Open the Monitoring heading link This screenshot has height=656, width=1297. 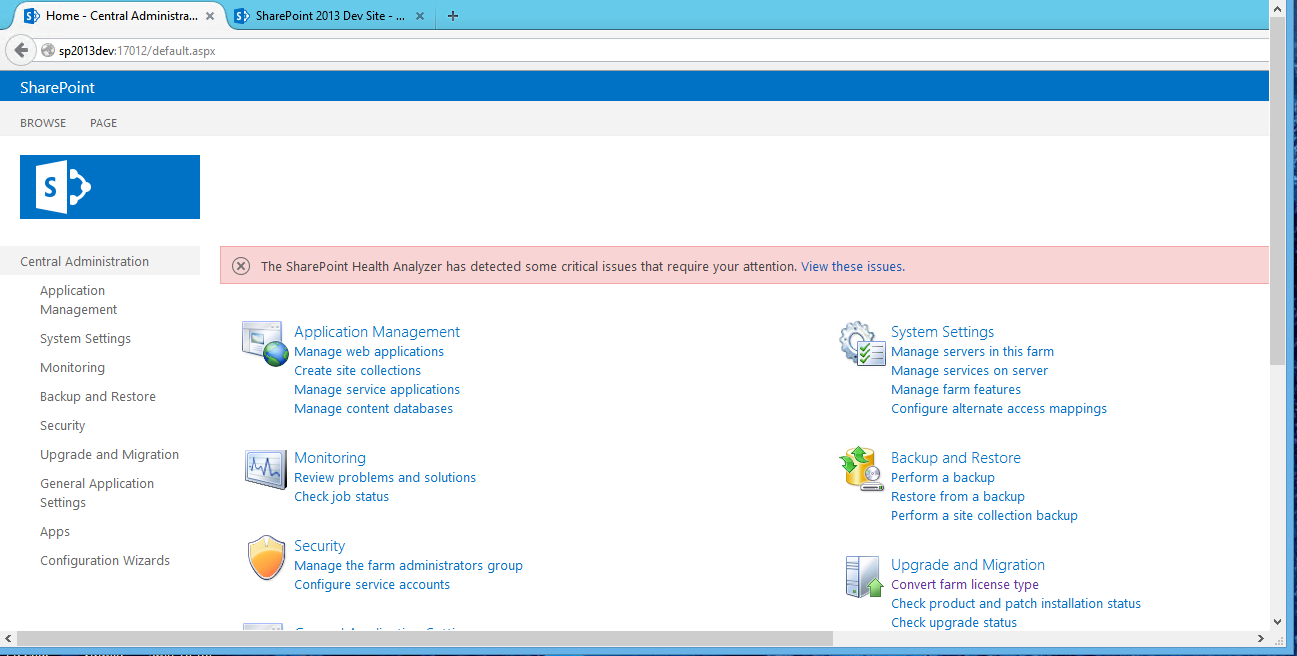point(330,458)
